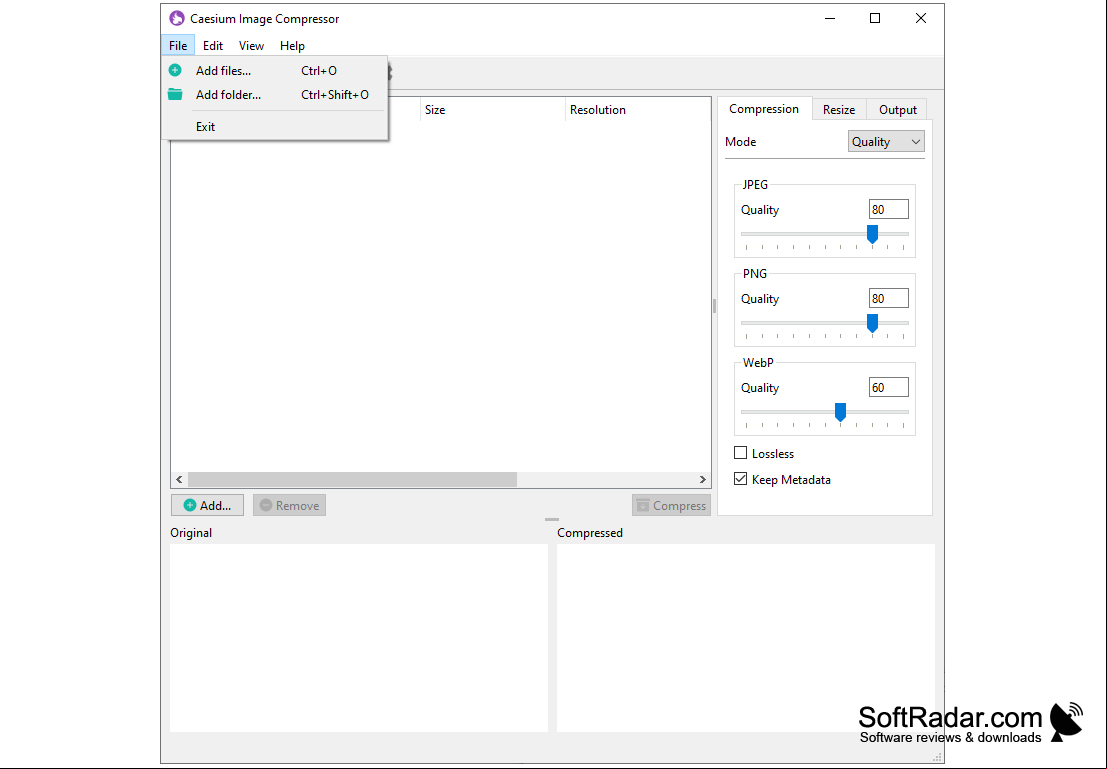This screenshot has height=769, width=1107.
Task: Open the Help menu
Action: 292,45
